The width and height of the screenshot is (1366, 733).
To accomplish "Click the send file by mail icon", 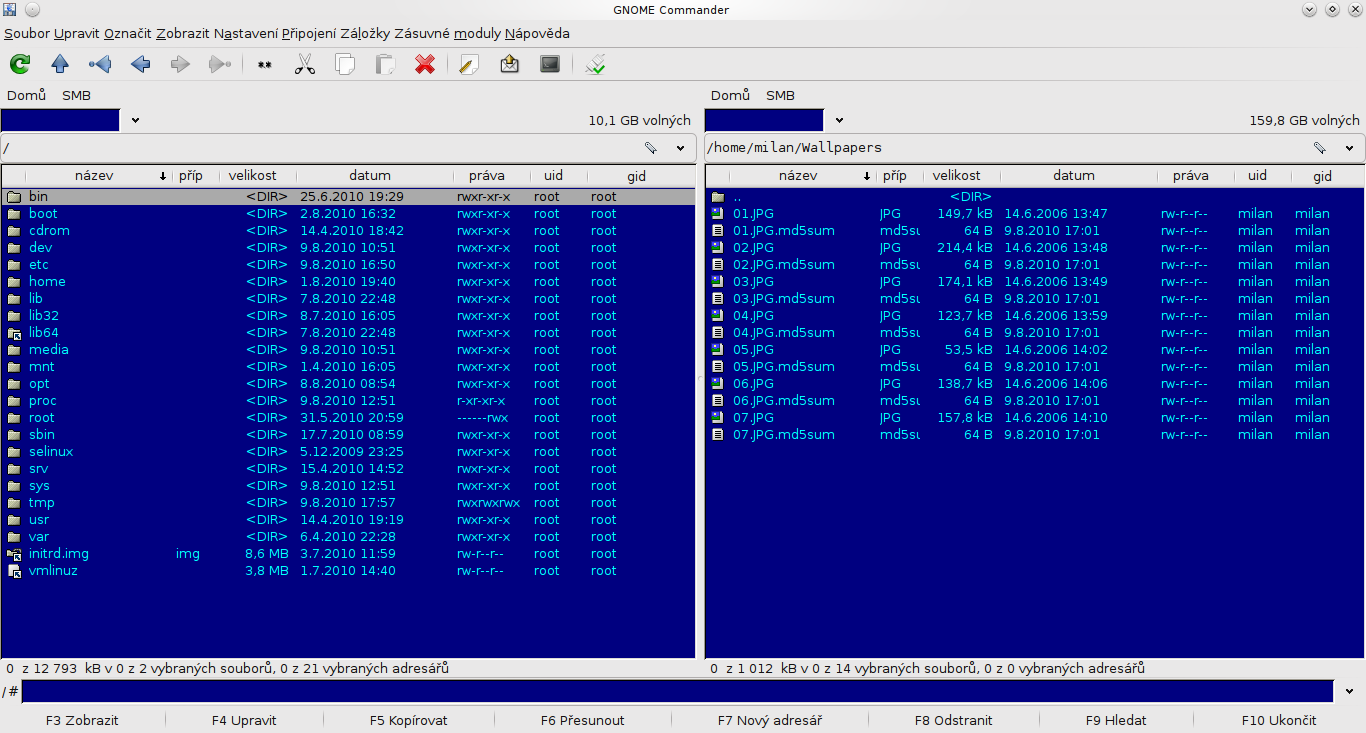I will tap(510, 65).
